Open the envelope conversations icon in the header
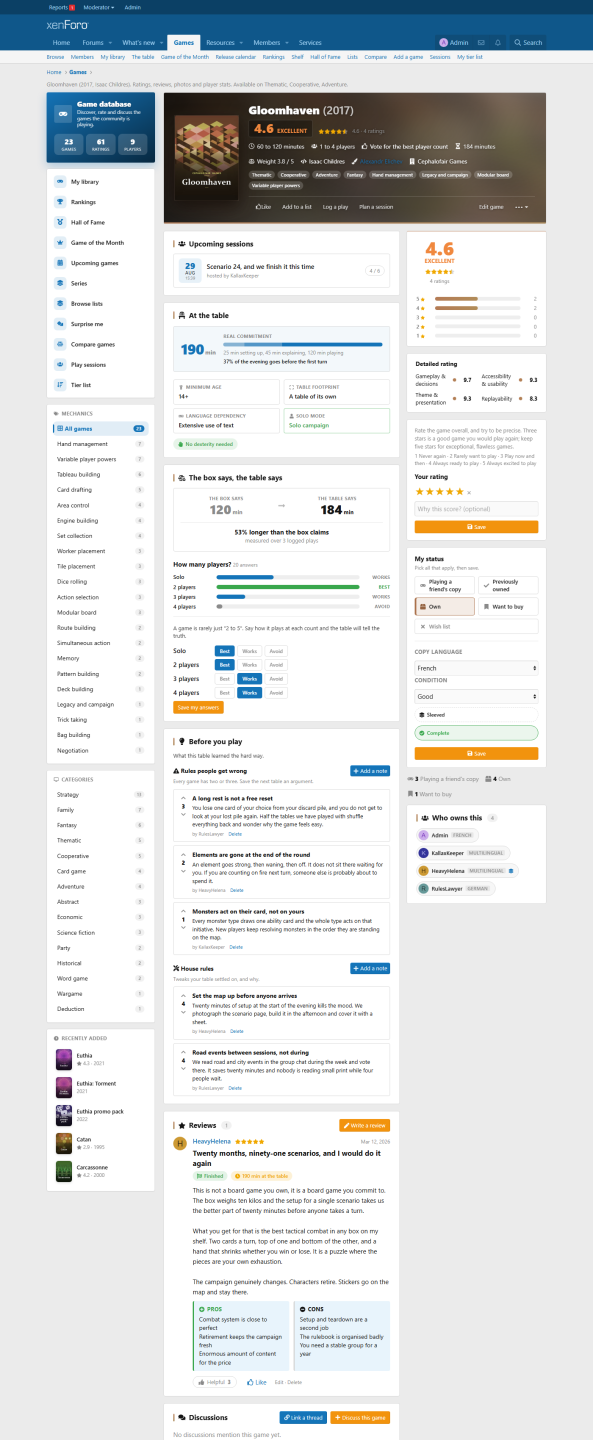Viewport: 593px width, 1440px height. (480, 43)
